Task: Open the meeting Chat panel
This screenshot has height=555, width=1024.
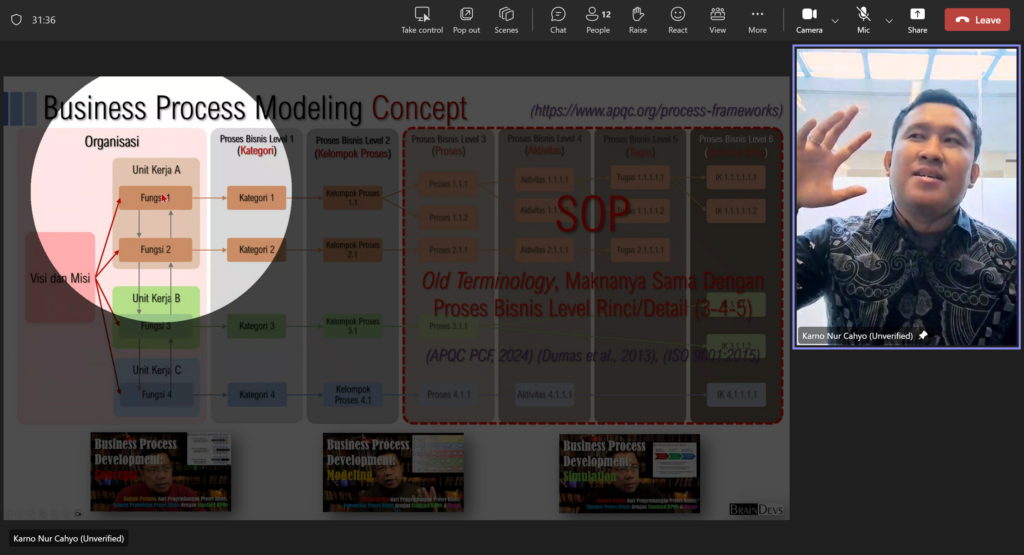Action: (558, 19)
